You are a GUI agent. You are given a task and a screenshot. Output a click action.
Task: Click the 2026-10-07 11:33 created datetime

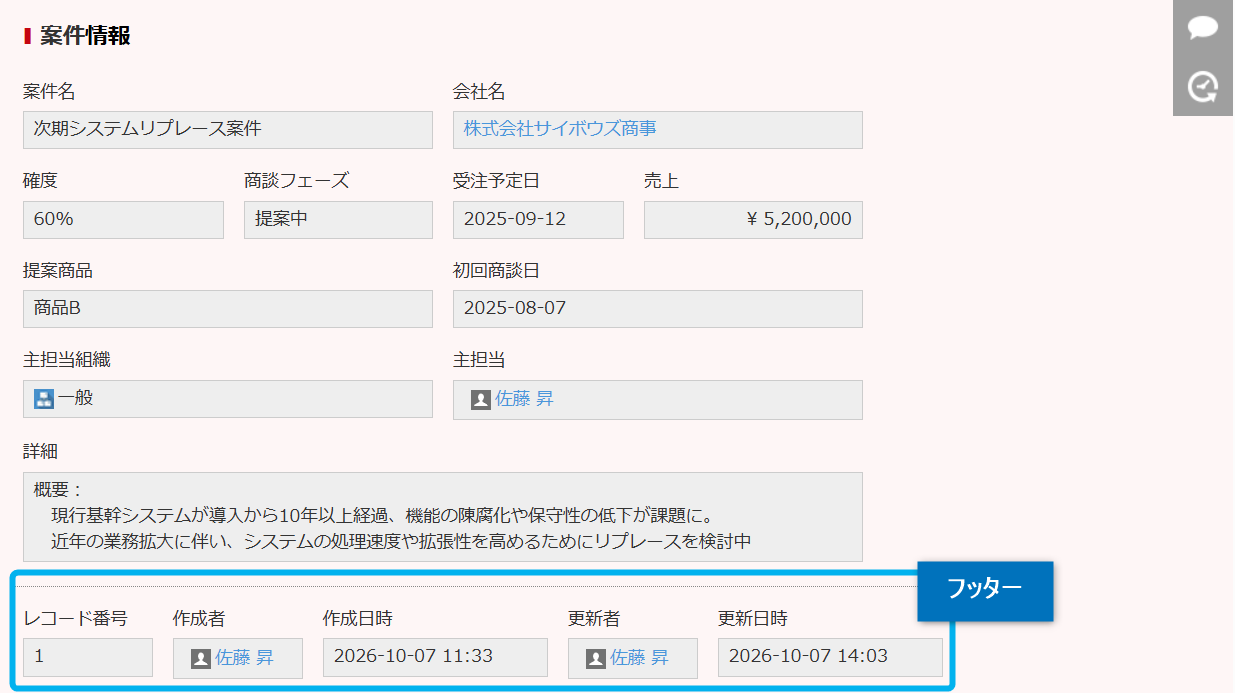pos(413,657)
